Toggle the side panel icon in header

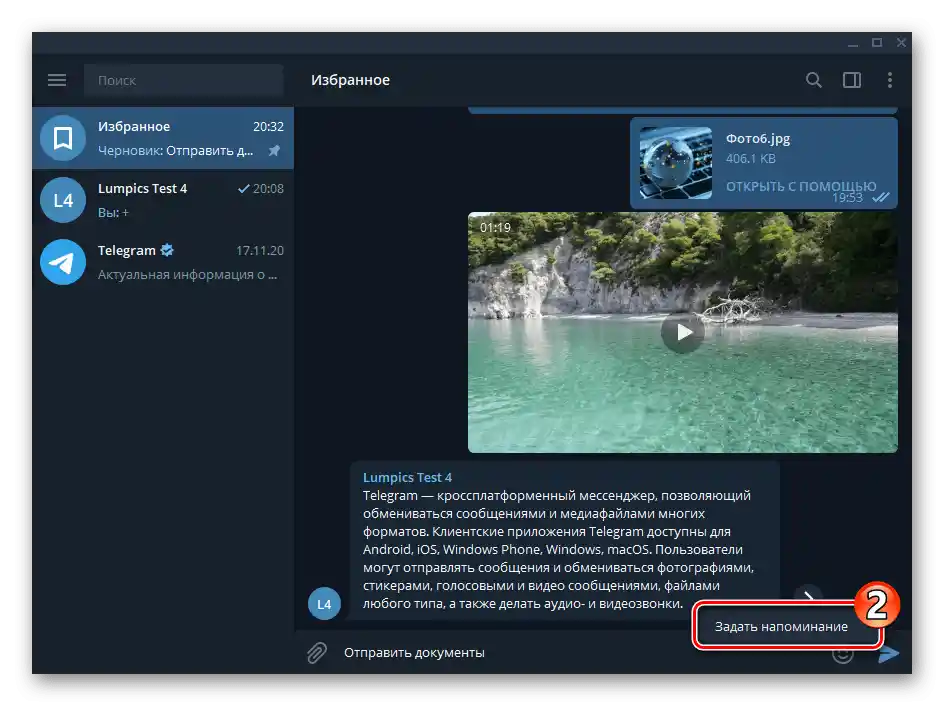coord(852,80)
